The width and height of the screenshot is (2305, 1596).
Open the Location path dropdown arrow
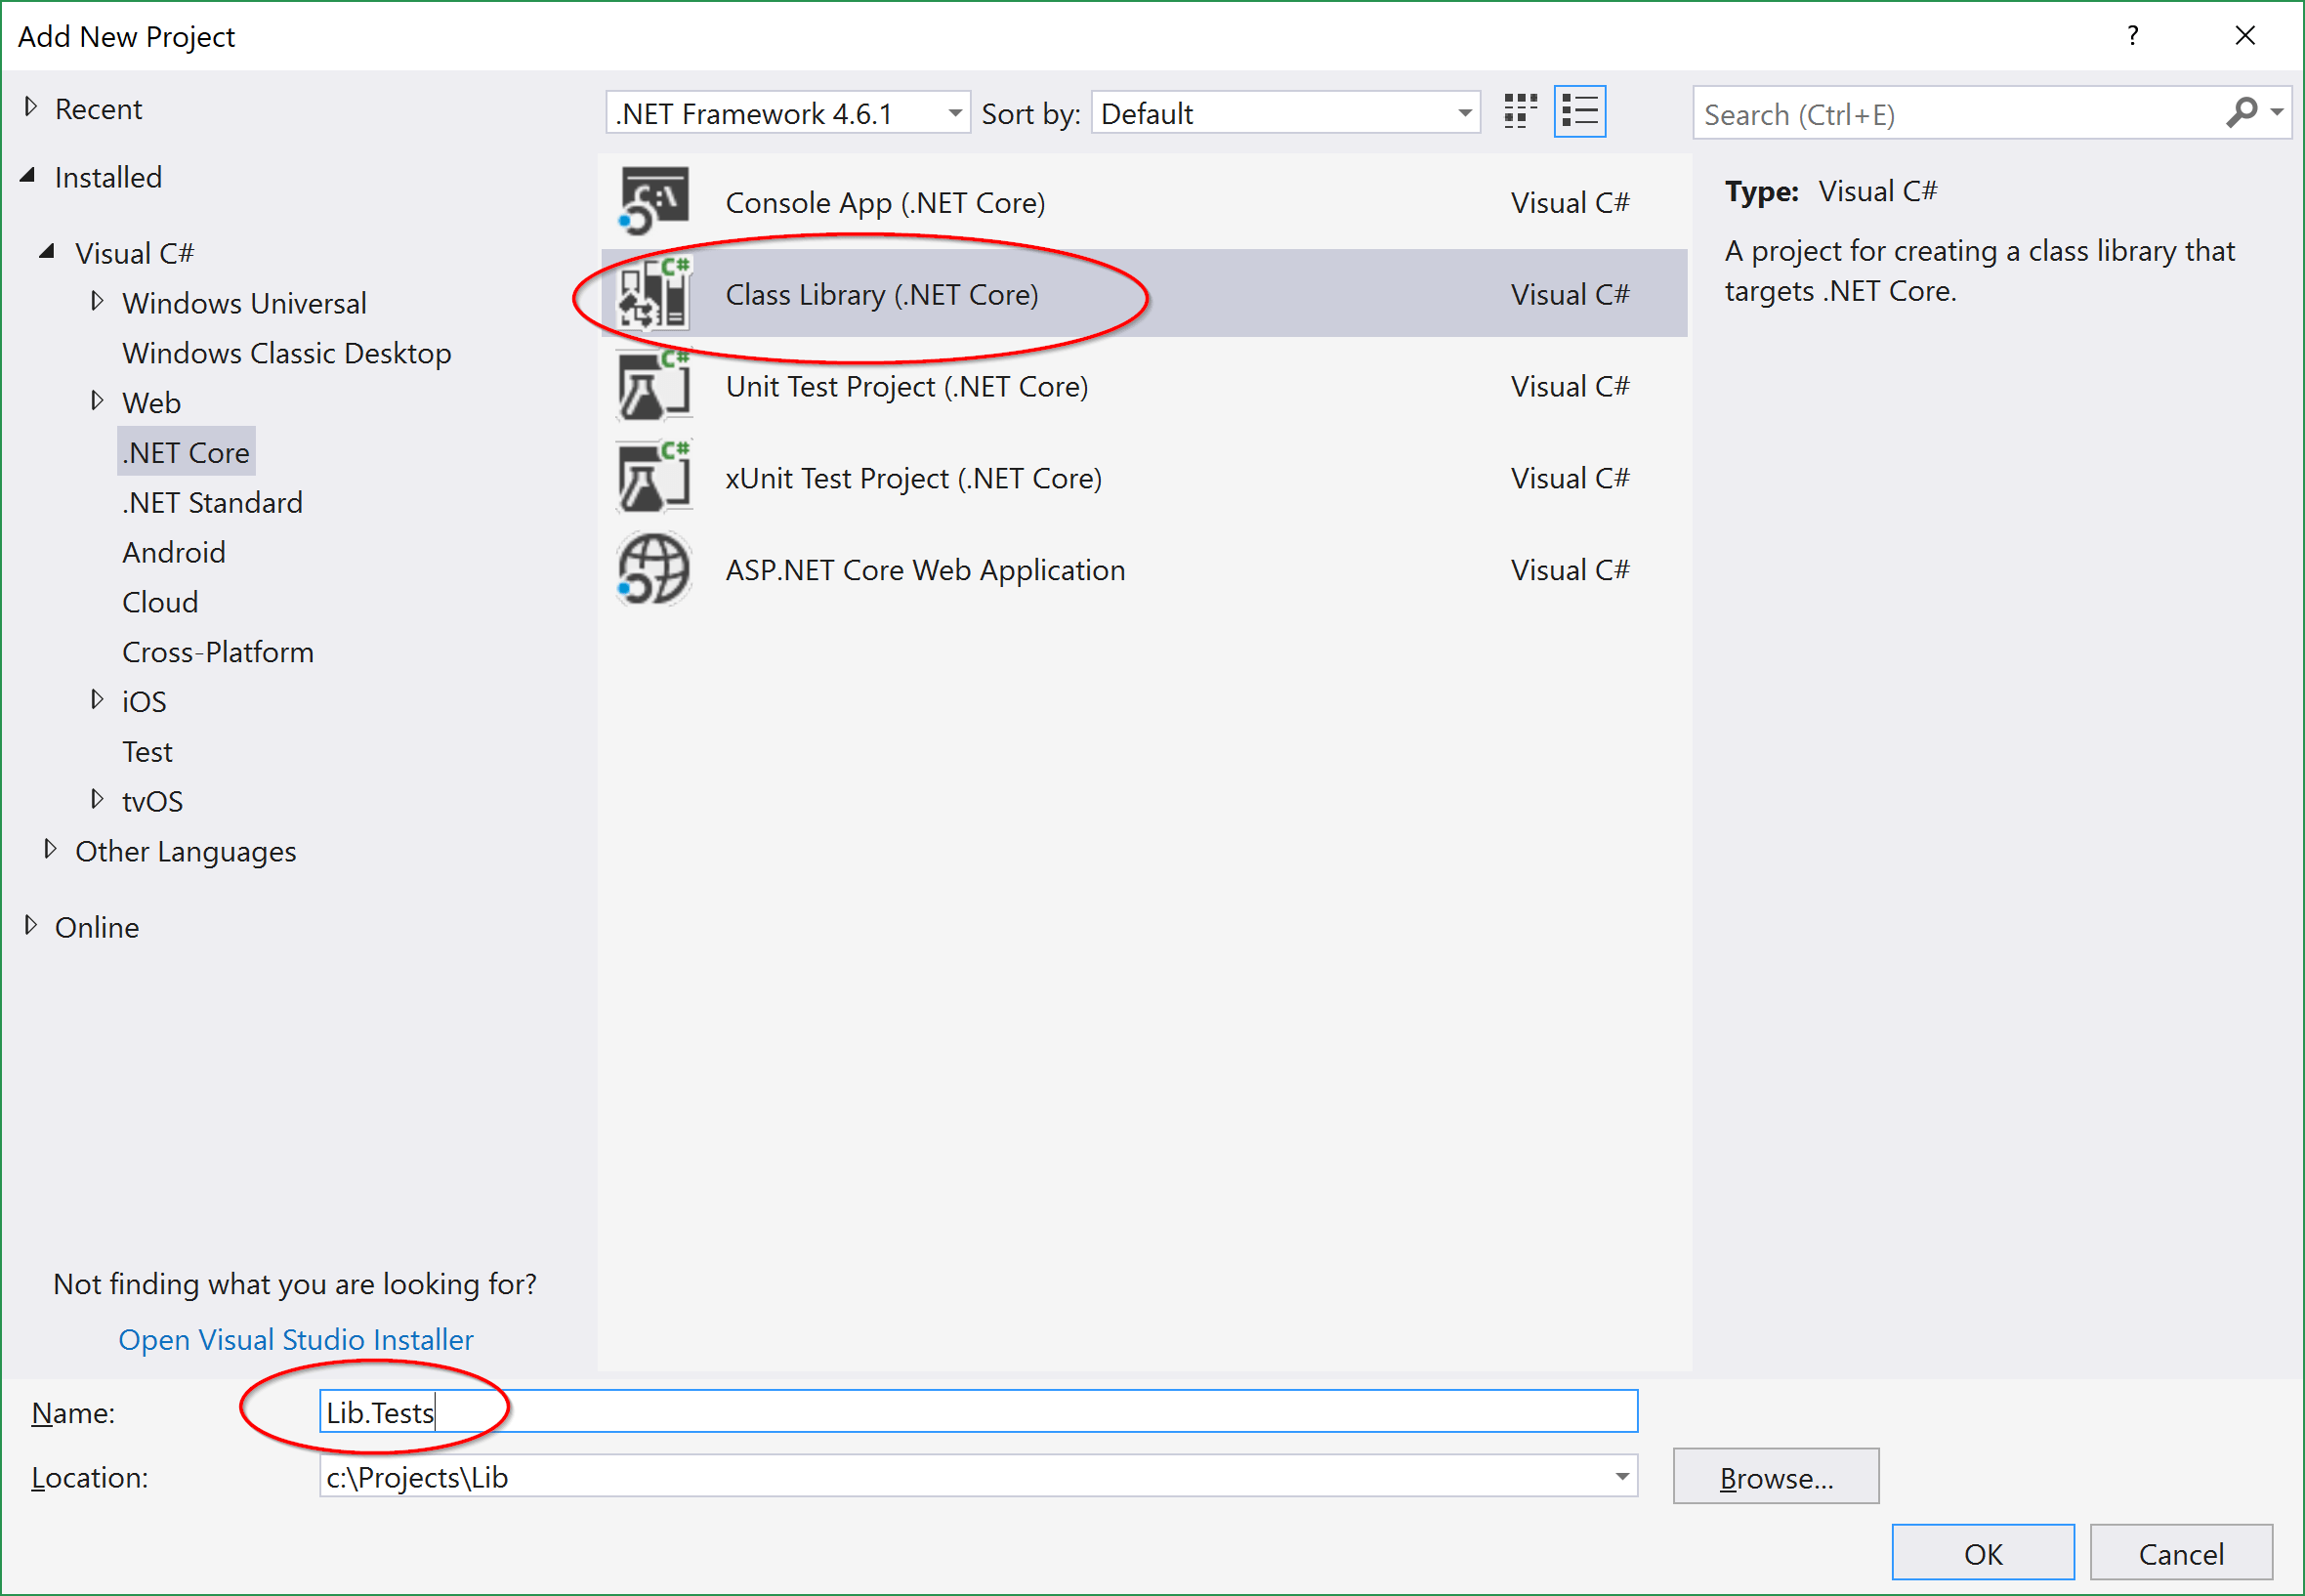pyautogui.click(x=1622, y=1477)
